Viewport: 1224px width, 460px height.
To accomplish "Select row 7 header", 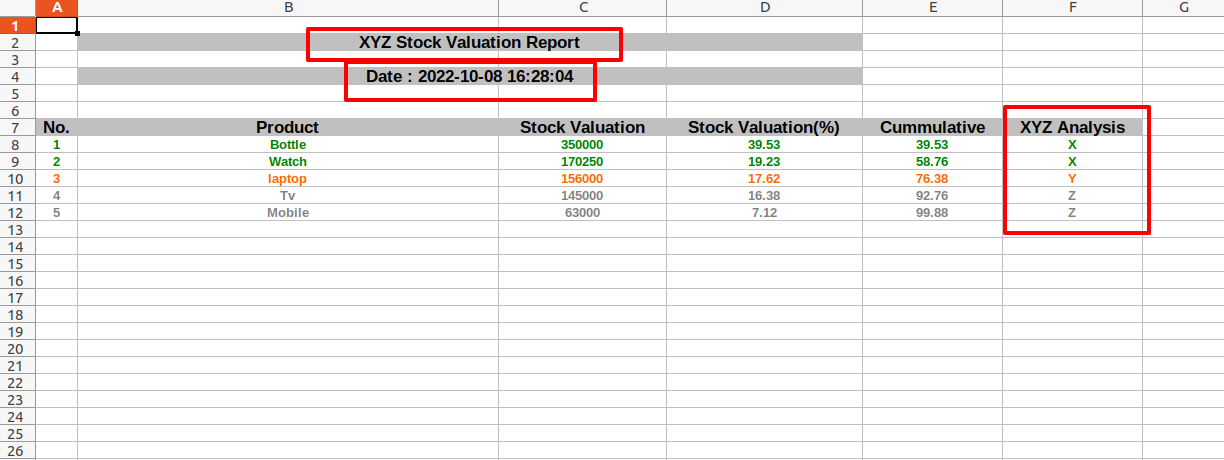I will [x=18, y=127].
